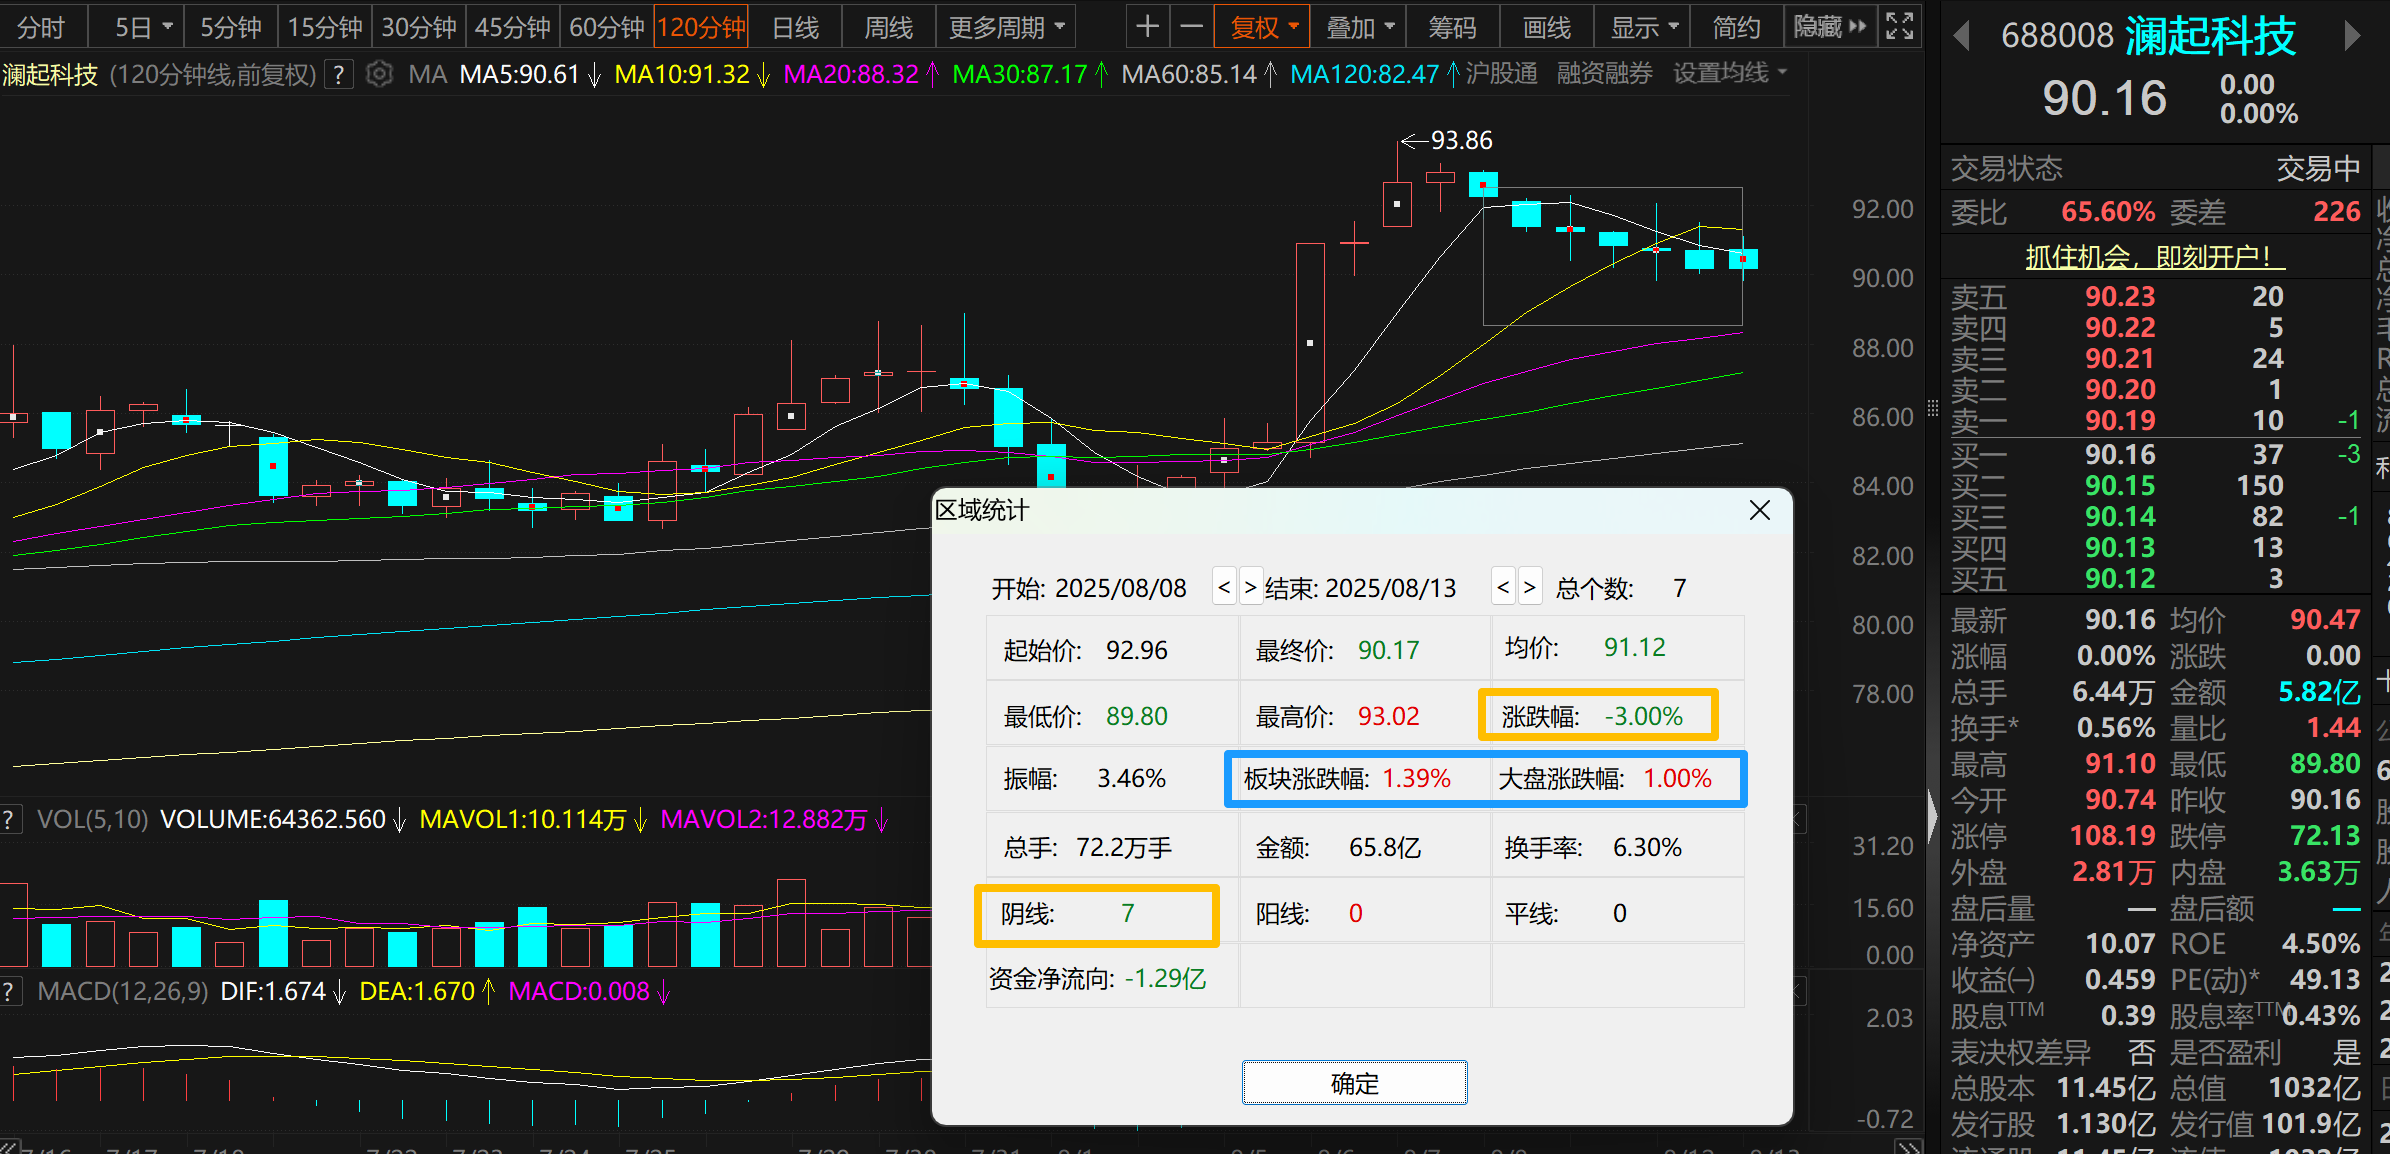Screen dimensions: 2390x1154
Task: Click MA help question mark icon
Action: coord(340,74)
